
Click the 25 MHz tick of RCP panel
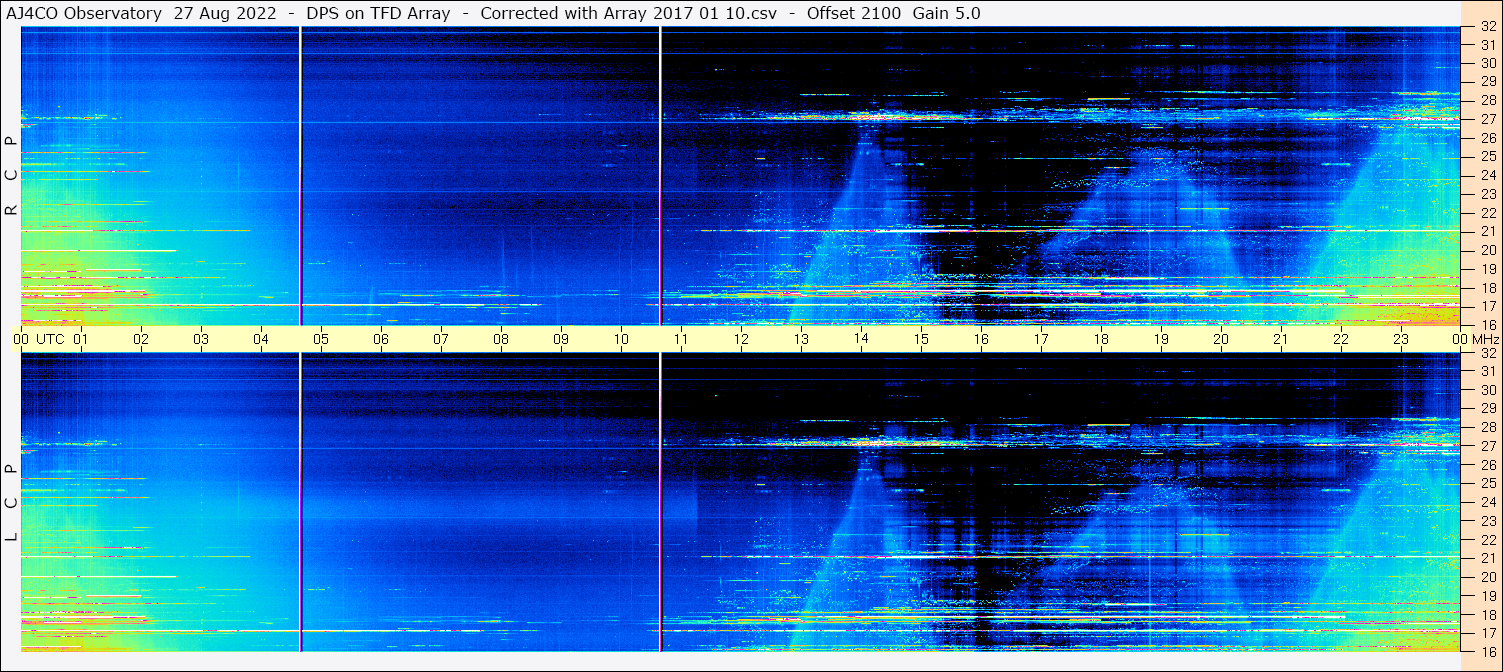(1487, 157)
